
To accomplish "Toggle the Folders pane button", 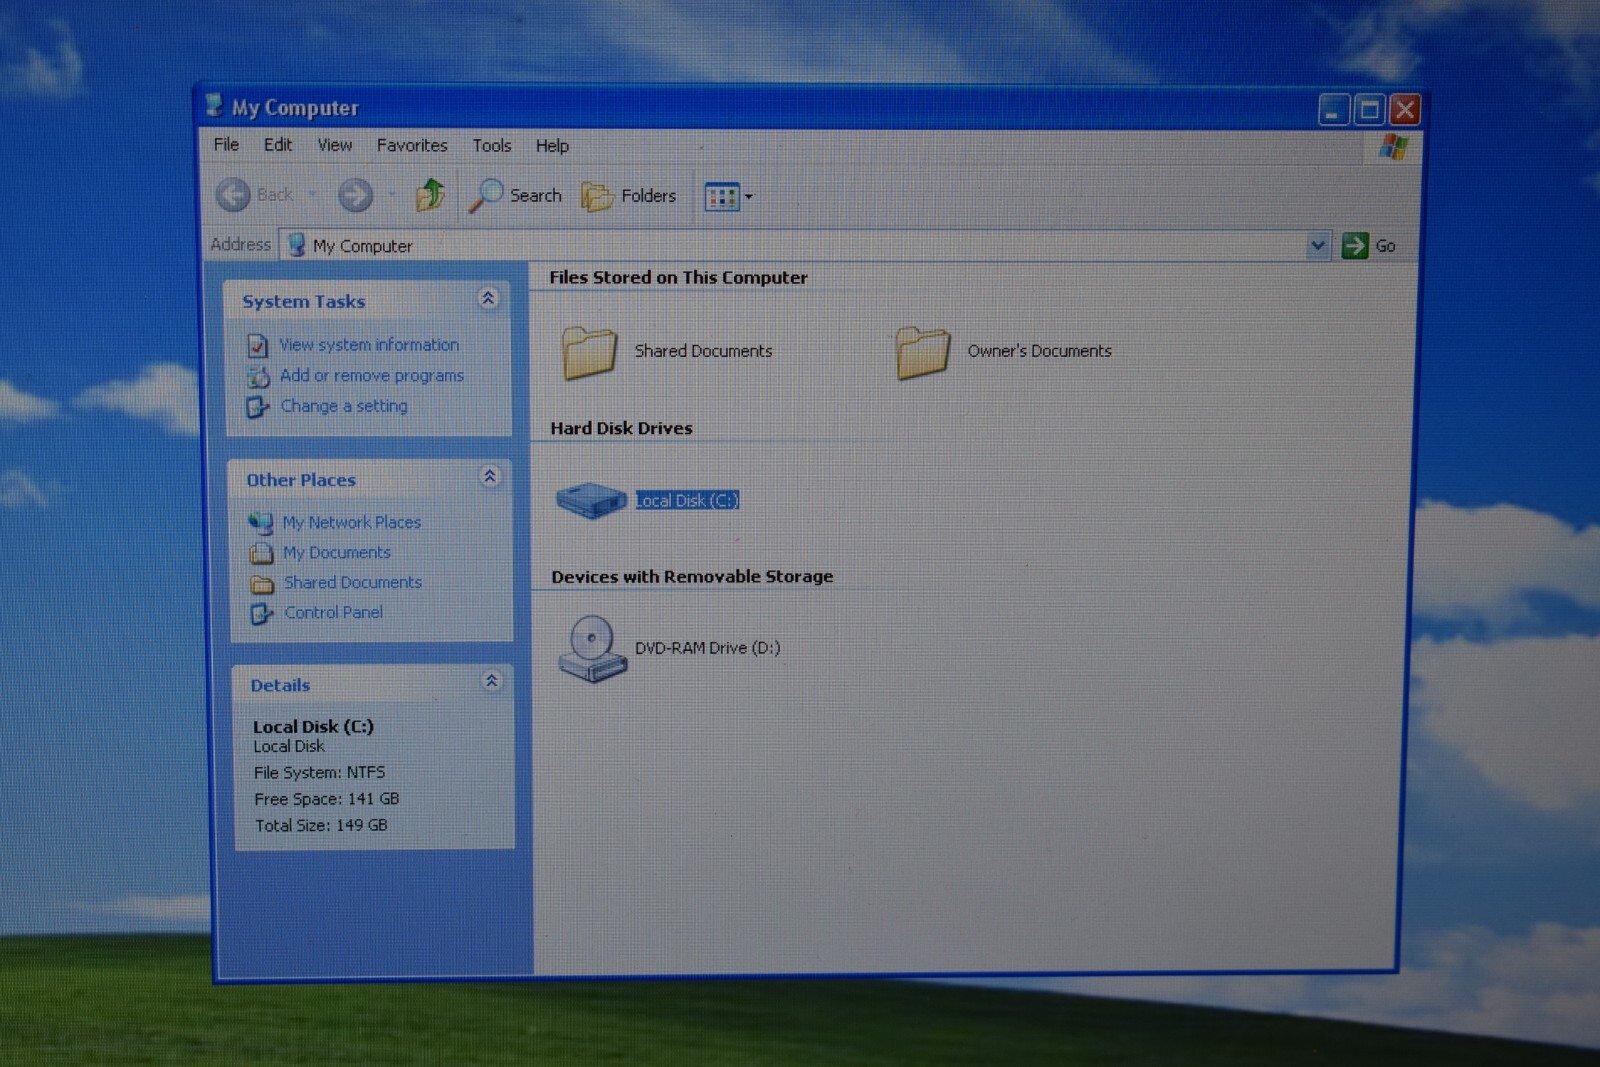I will click(630, 196).
